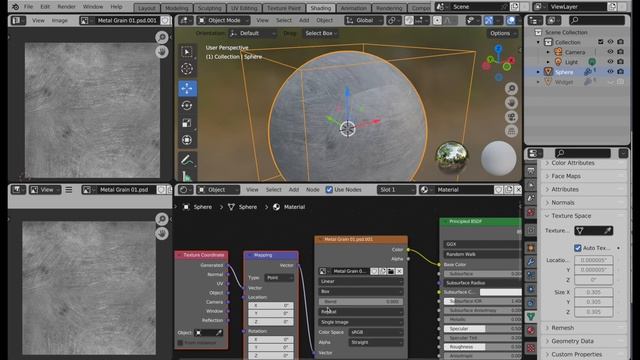Select the Annotate tool

(187, 160)
